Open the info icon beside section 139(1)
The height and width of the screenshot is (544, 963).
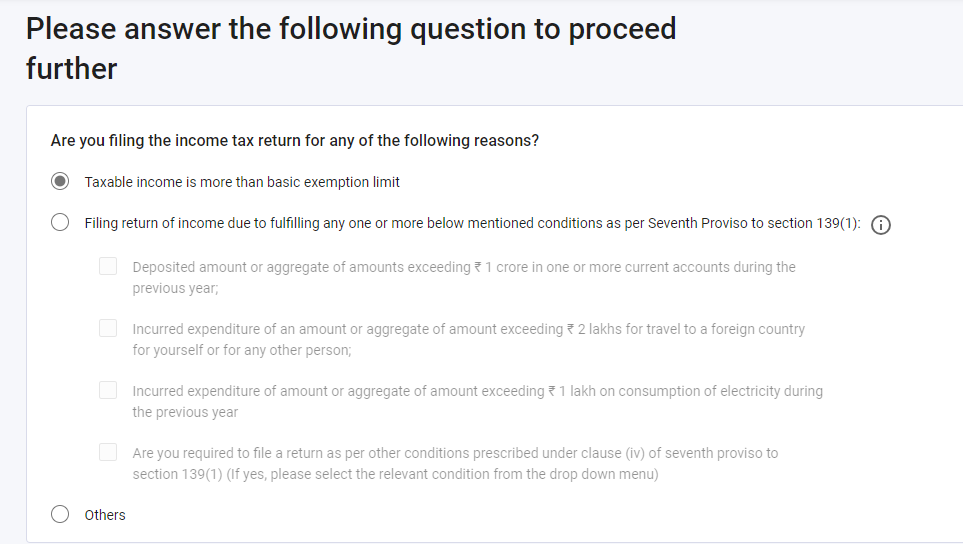tap(881, 225)
